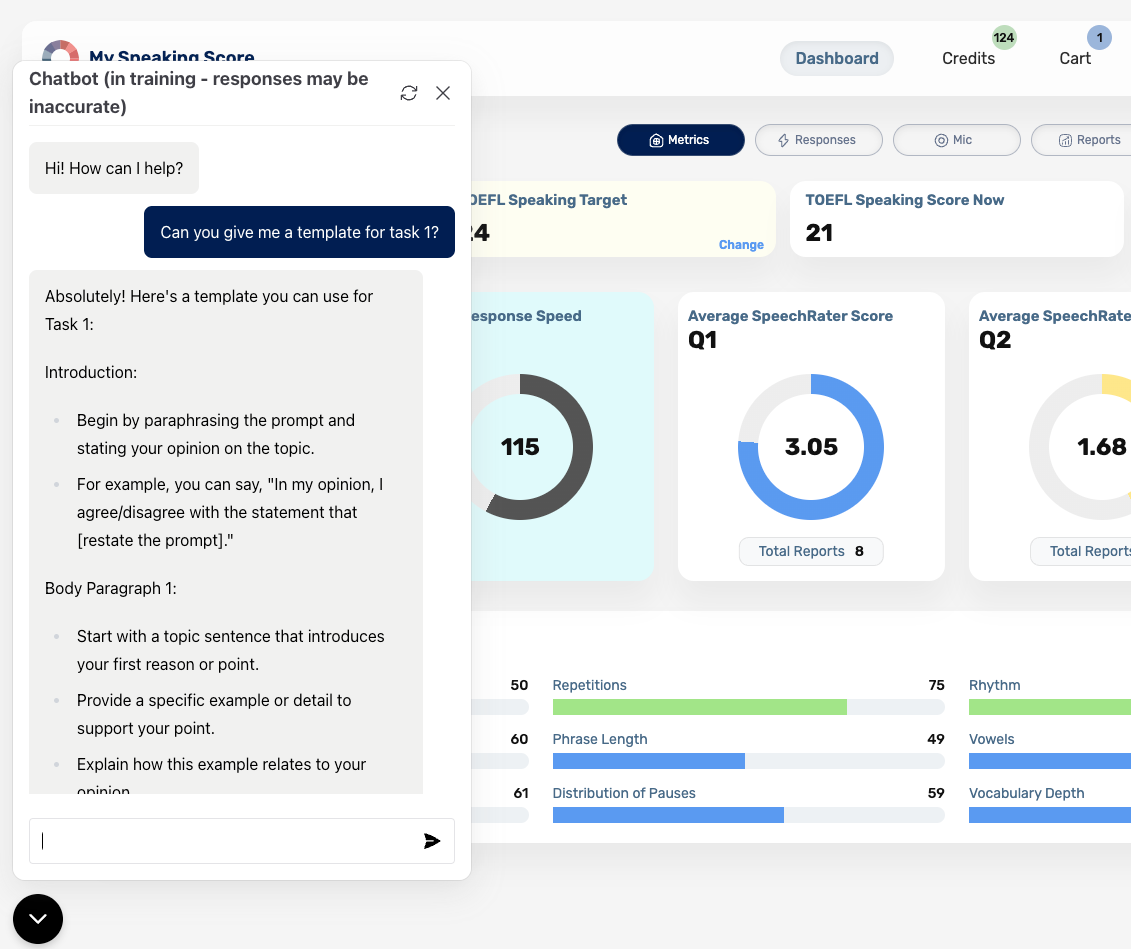The image size is (1131, 949).
Task: Click the Repetitions progress bar
Action: point(749,707)
